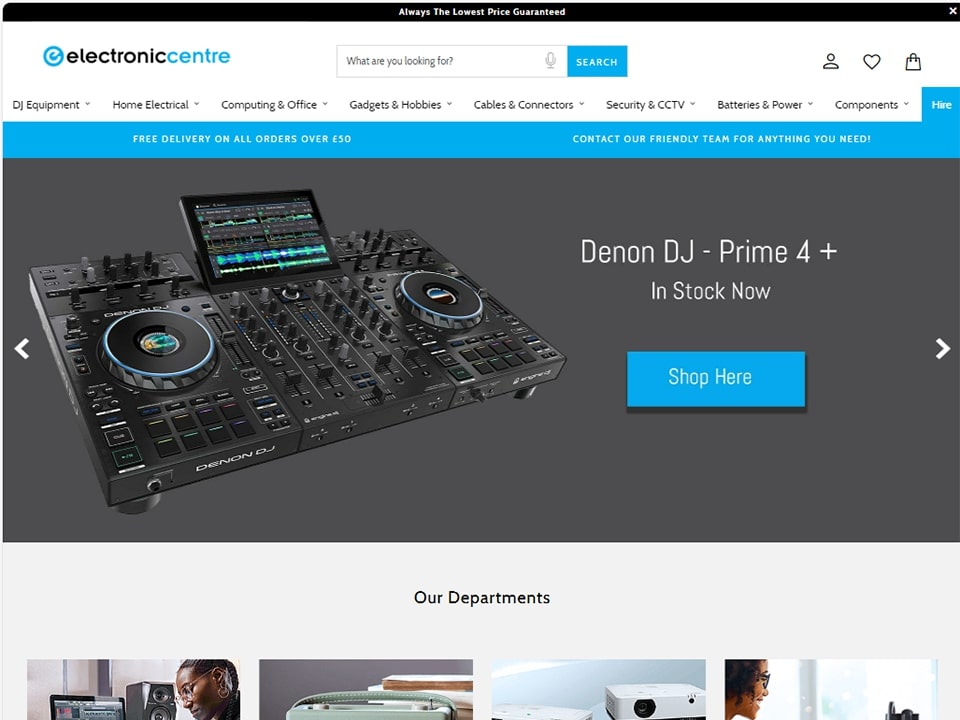Click the Shop Here button
Screen dimensions: 960x720
click(716, 378)
